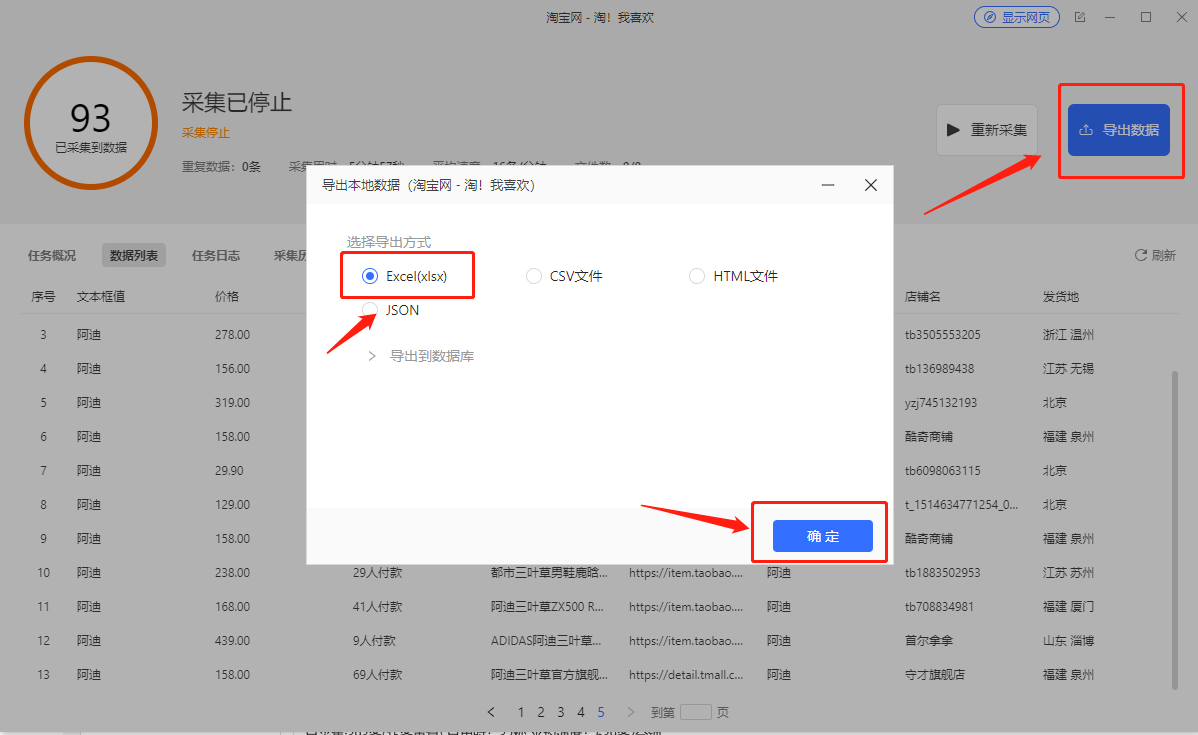Click the 发货地 column header

[x=1061, y=296]
